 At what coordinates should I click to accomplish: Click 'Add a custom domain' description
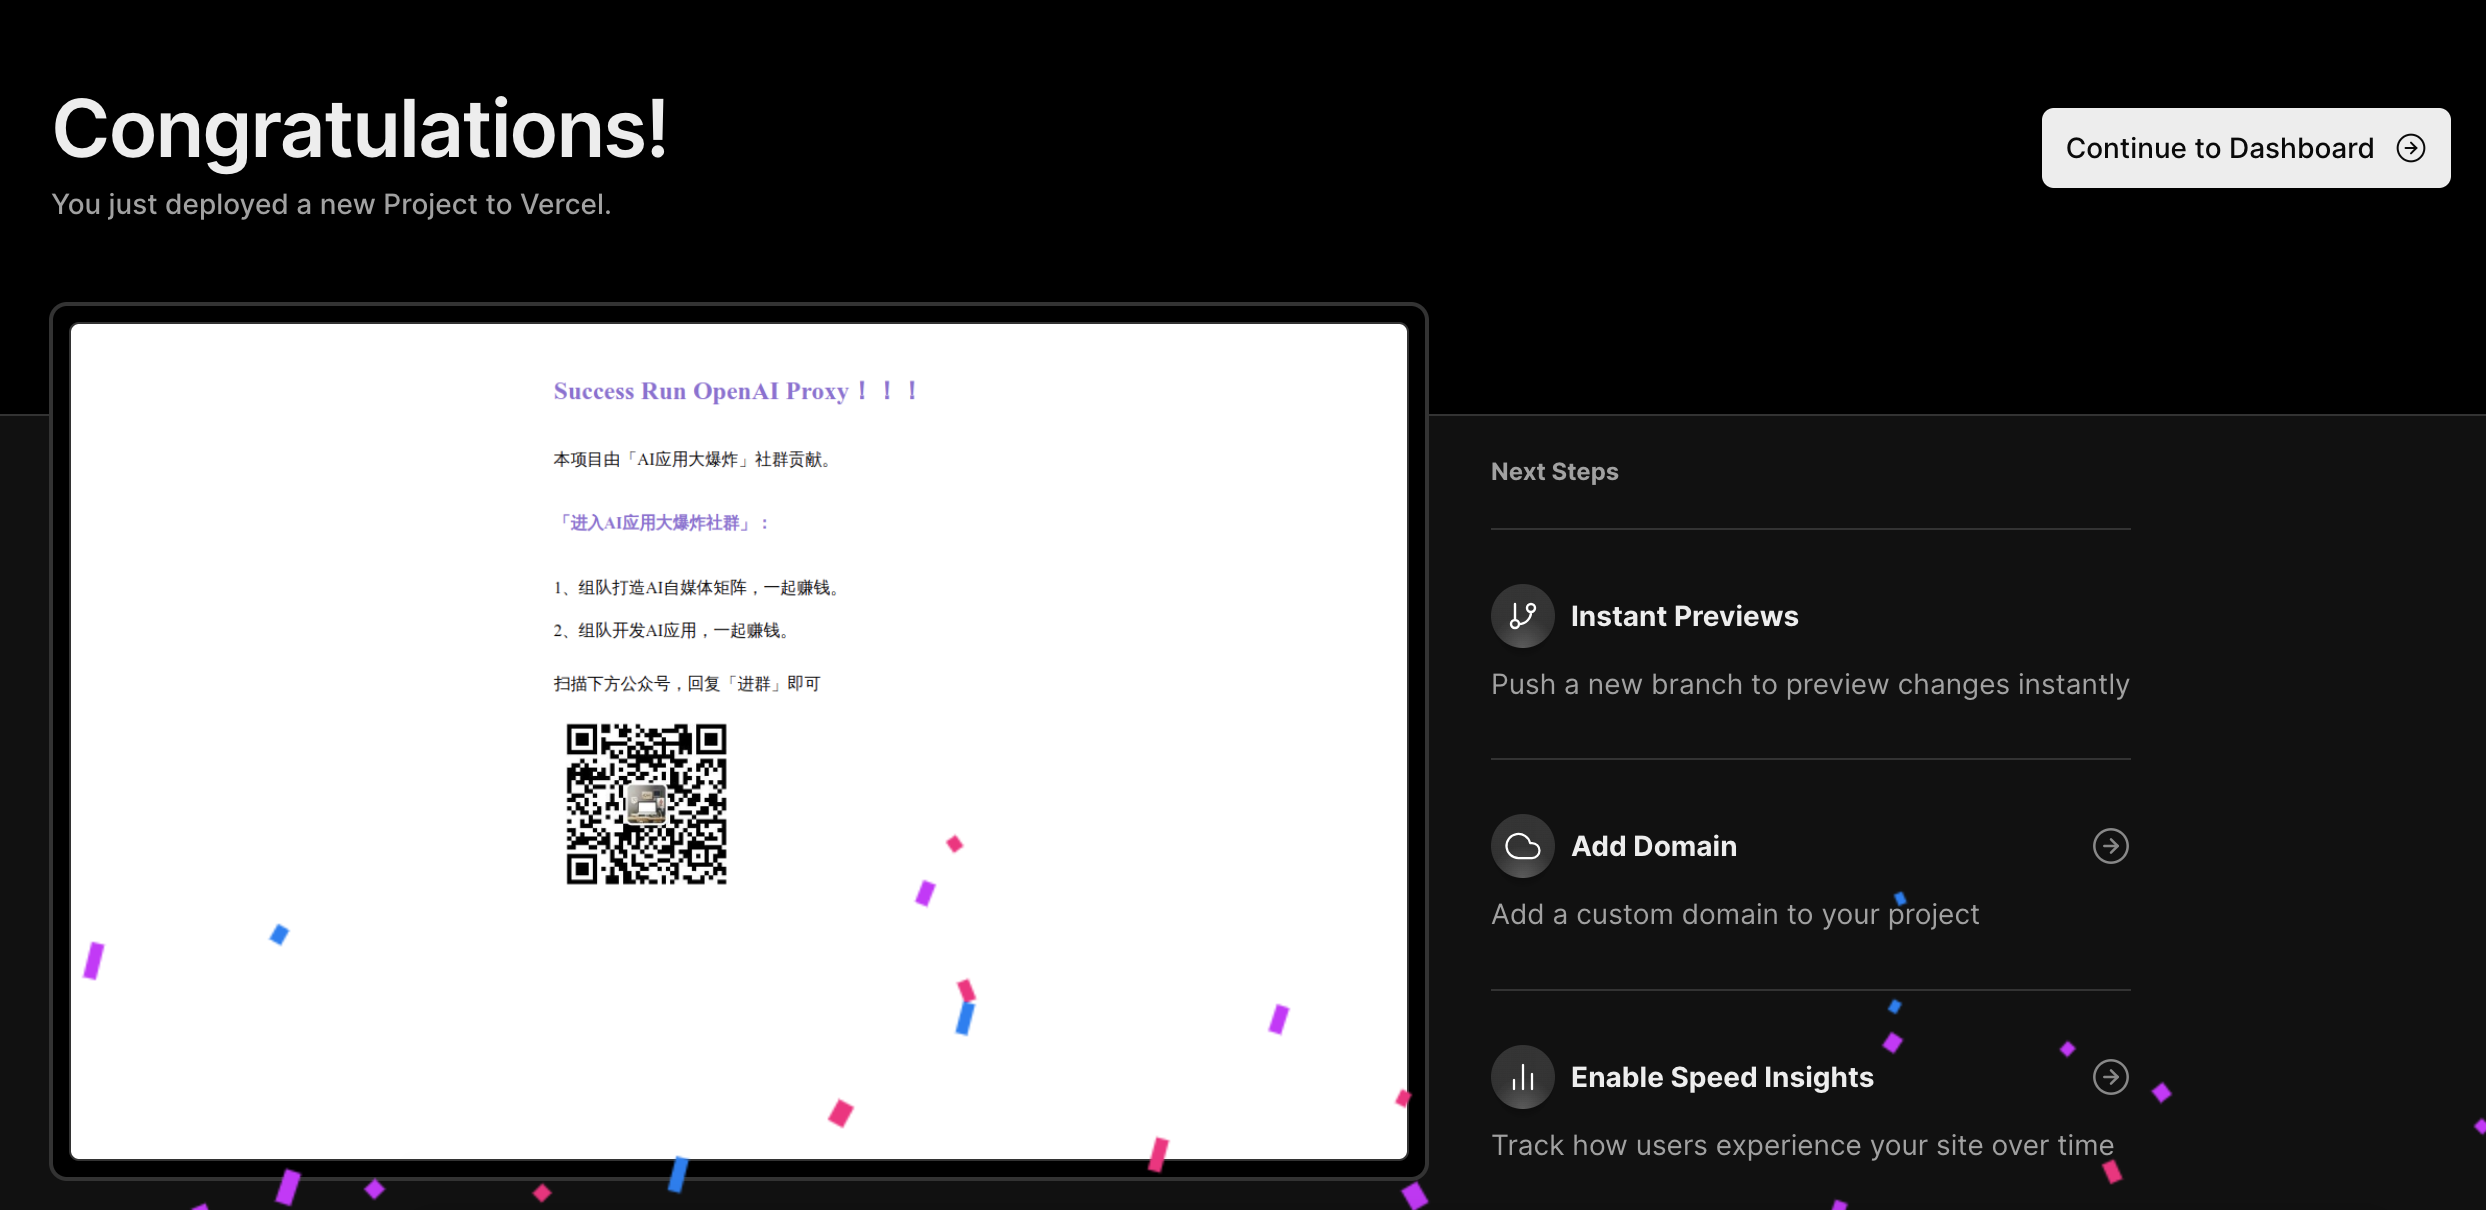(1734, 914)
